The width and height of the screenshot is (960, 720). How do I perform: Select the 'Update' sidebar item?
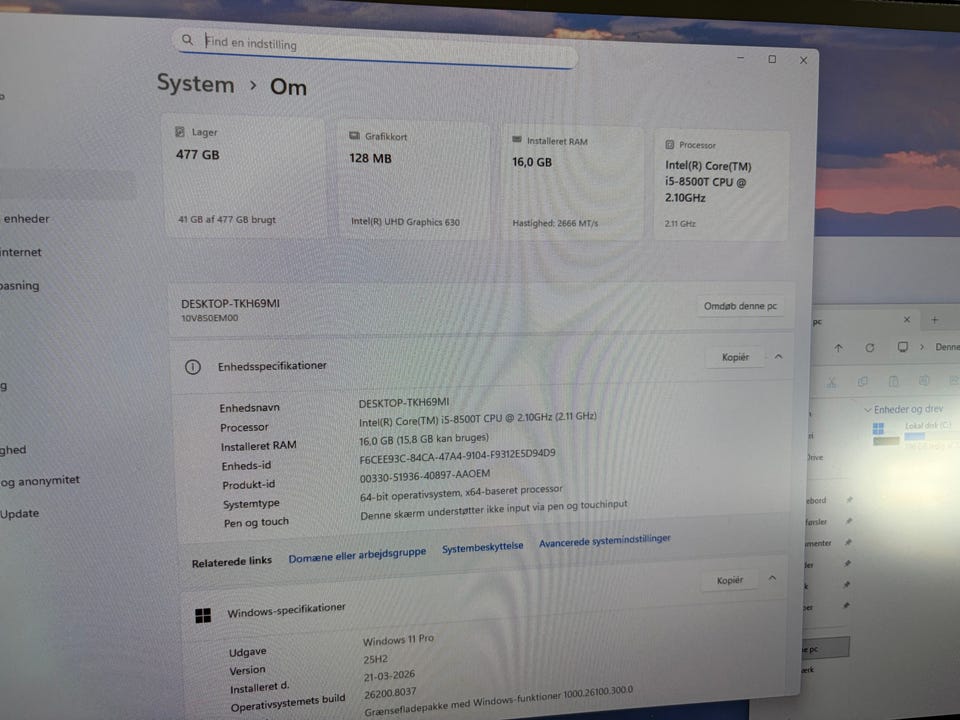pos(19,513)
